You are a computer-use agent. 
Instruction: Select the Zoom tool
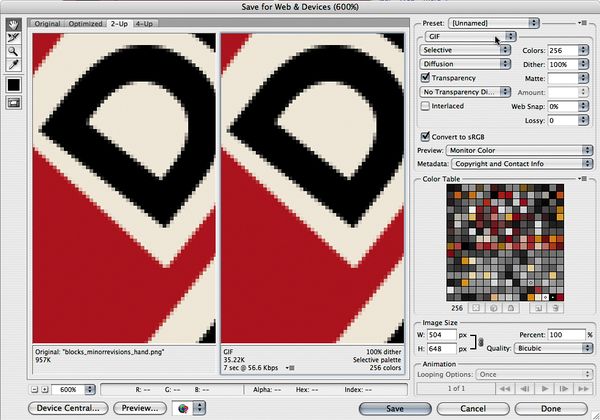pos(14,49)
